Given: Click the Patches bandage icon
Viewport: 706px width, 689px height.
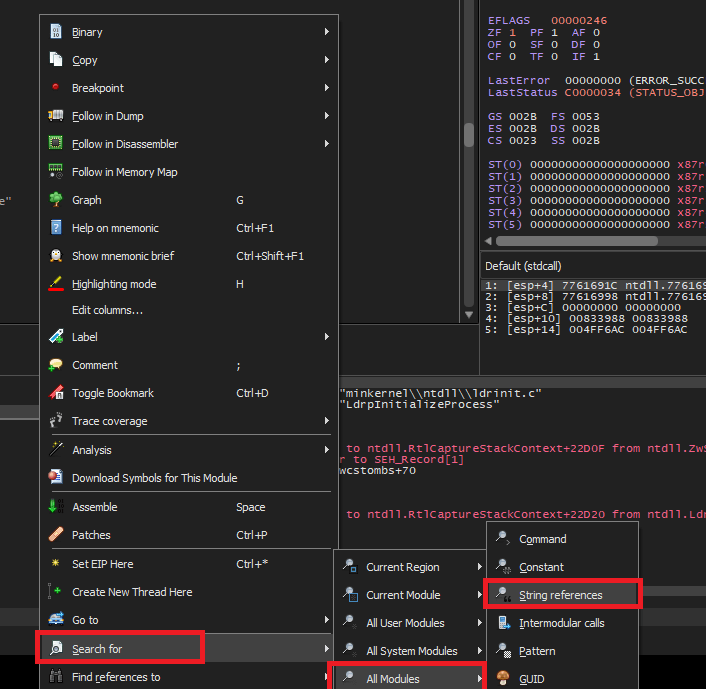Looking at the screenshot, I should 56,535.
